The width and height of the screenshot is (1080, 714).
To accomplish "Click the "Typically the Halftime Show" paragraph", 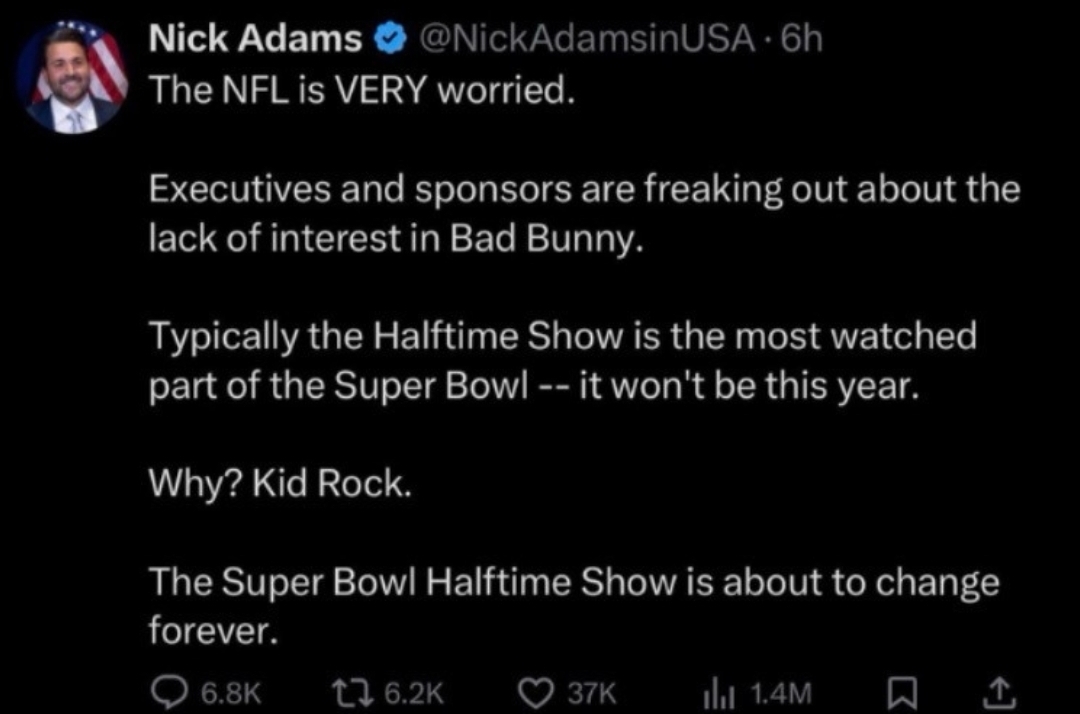I will tap(562, 360).
